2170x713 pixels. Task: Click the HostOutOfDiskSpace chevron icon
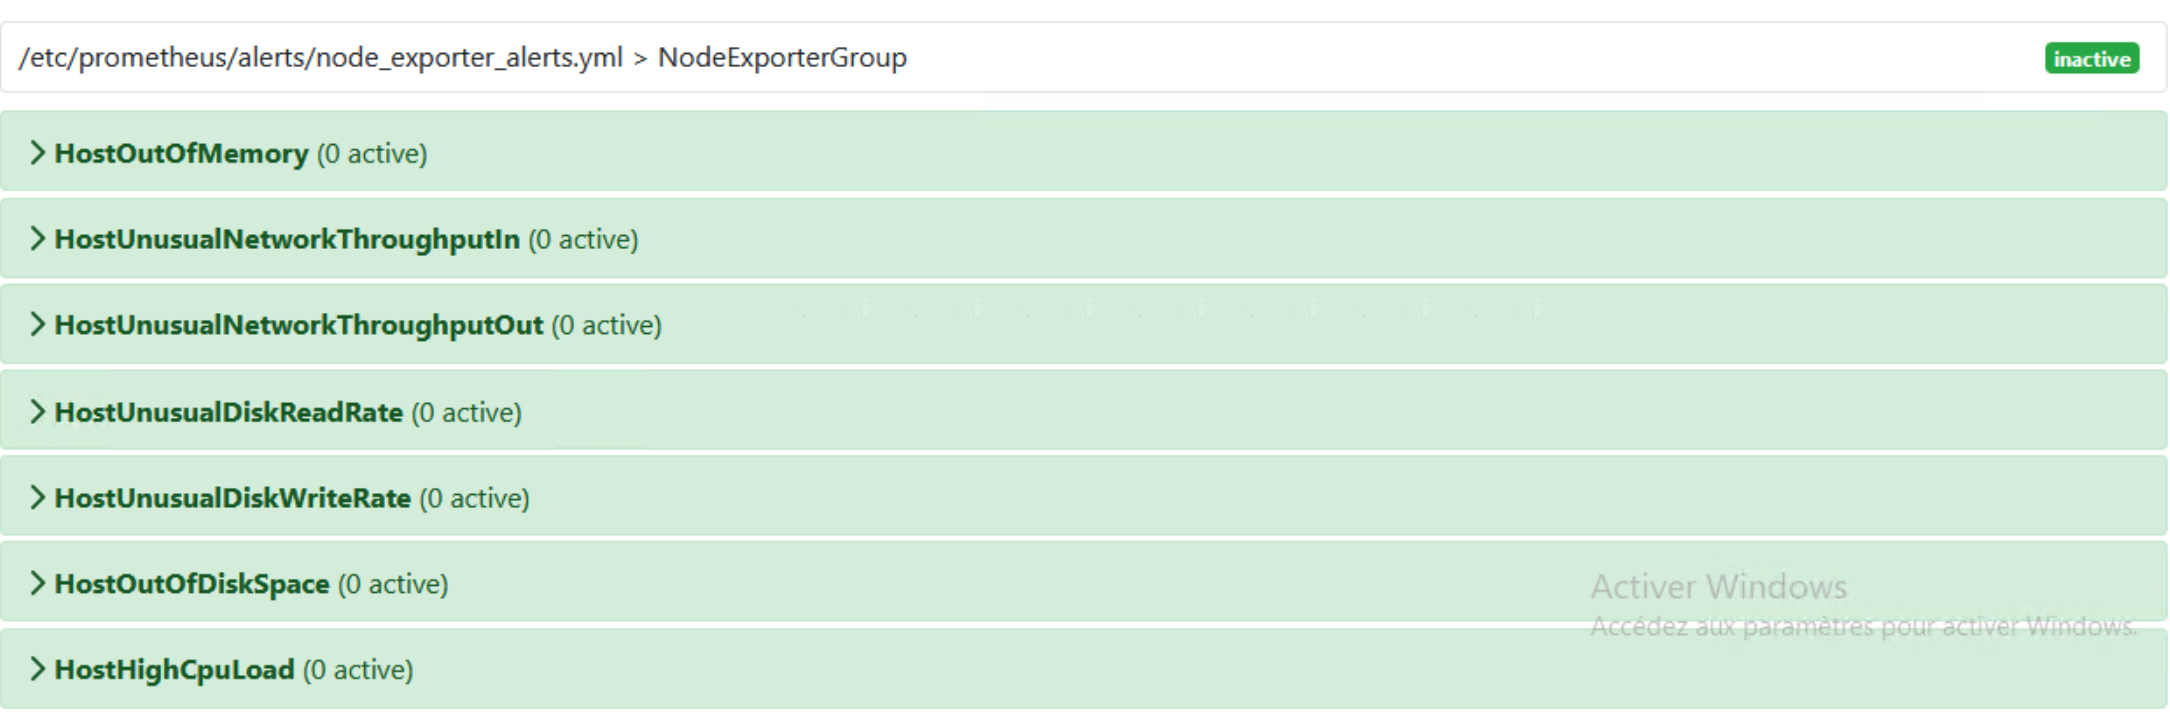(x=37, y=584)
